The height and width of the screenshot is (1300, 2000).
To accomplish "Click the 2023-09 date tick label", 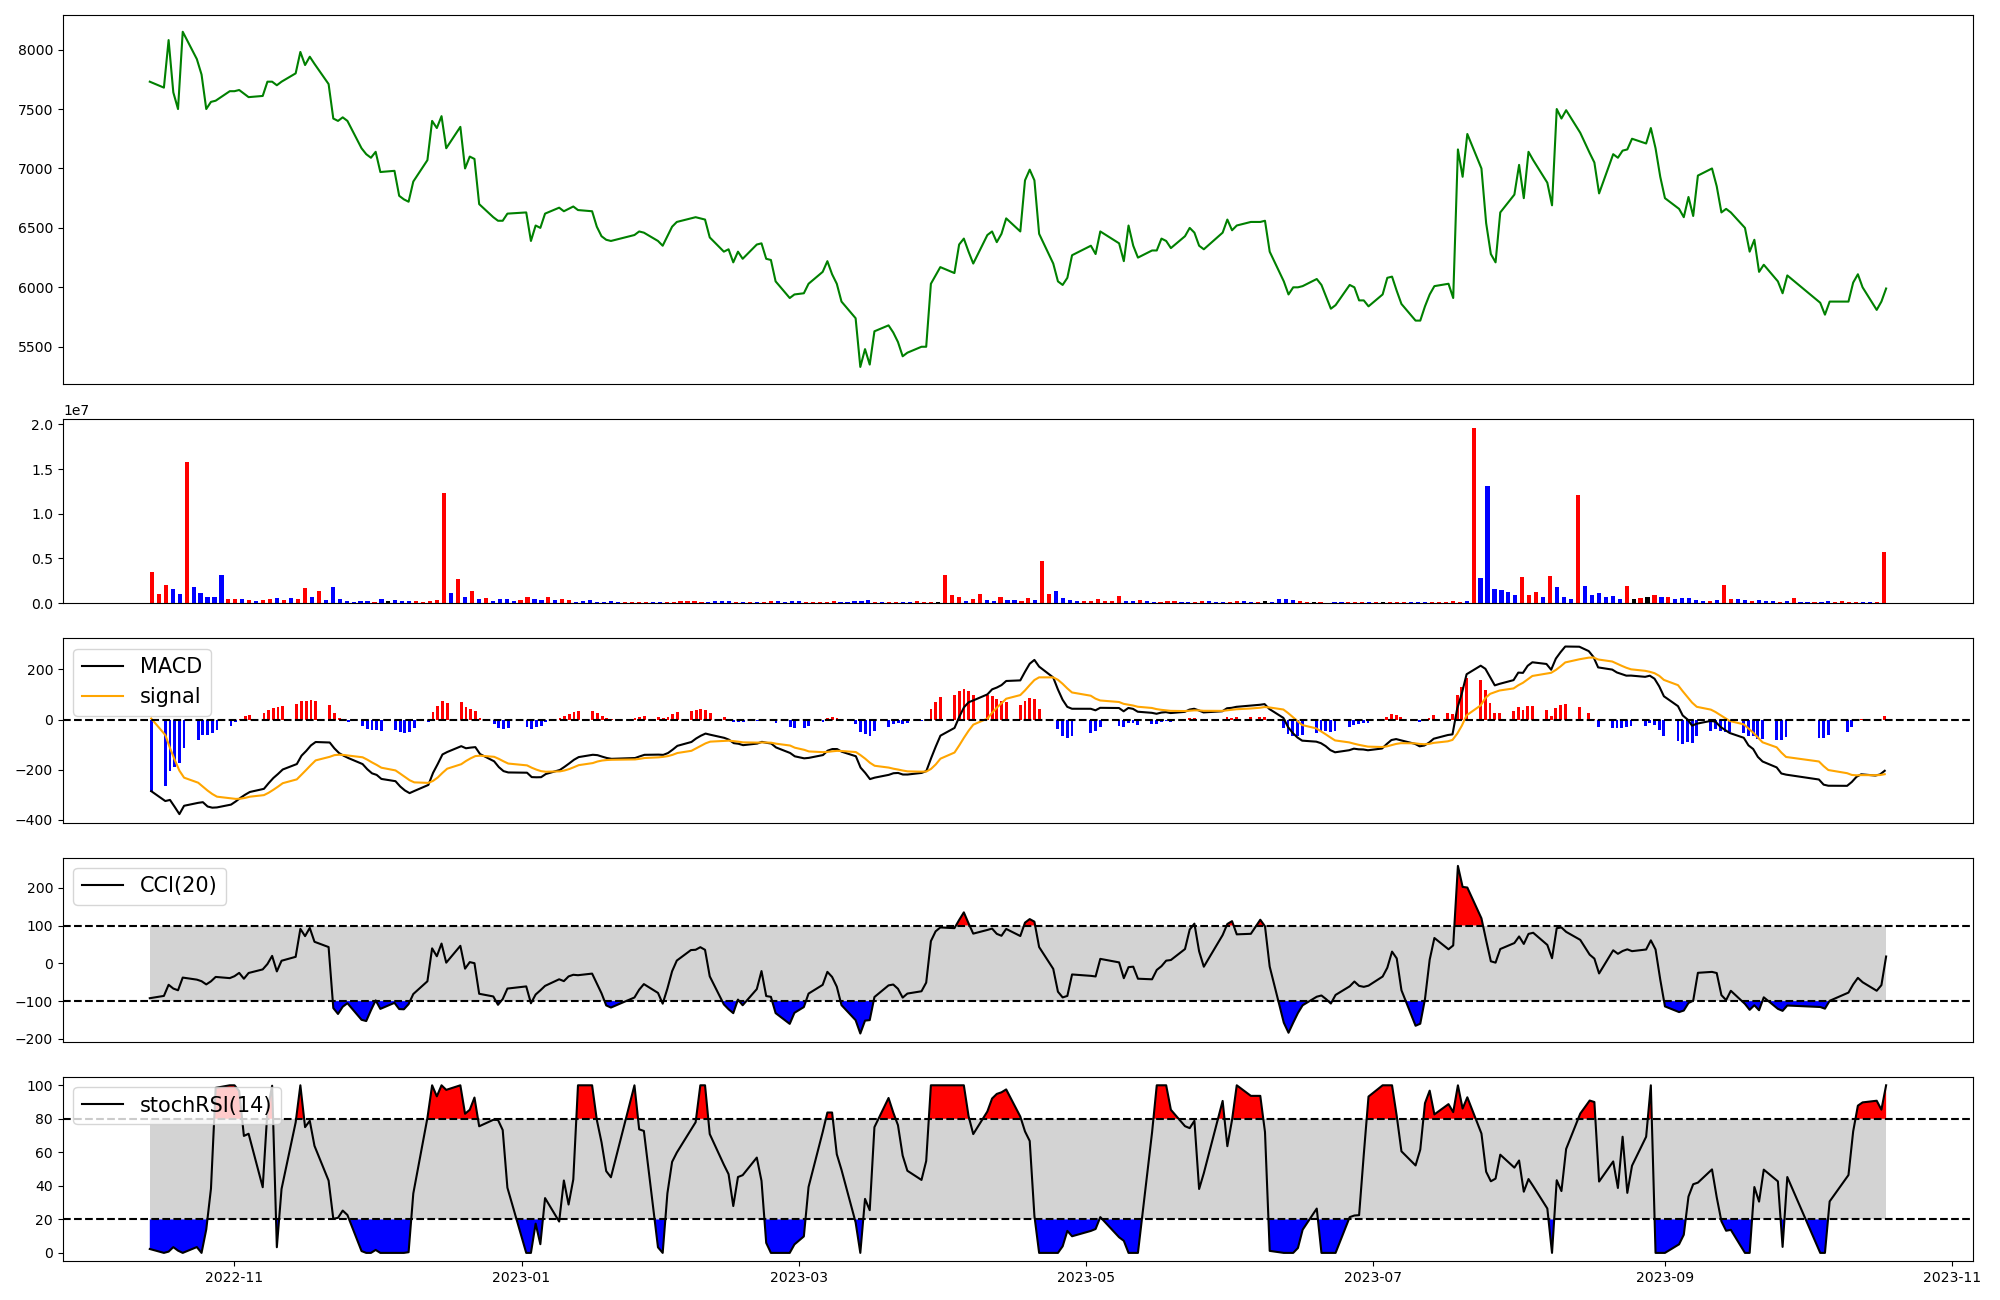I will click(x=1665, y=1277).
